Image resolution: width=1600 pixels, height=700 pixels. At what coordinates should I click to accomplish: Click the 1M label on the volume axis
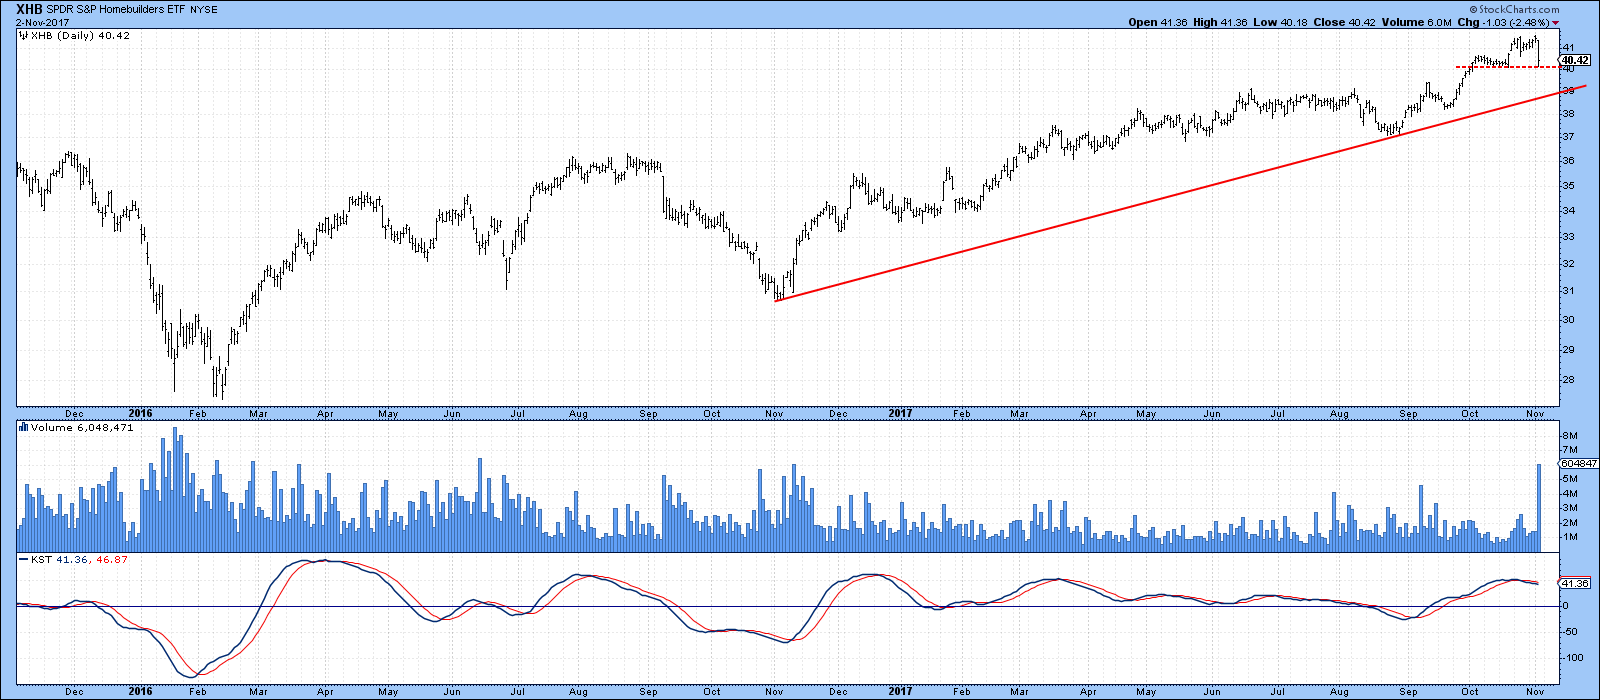pyautogui.click(x=1569, y=537)
